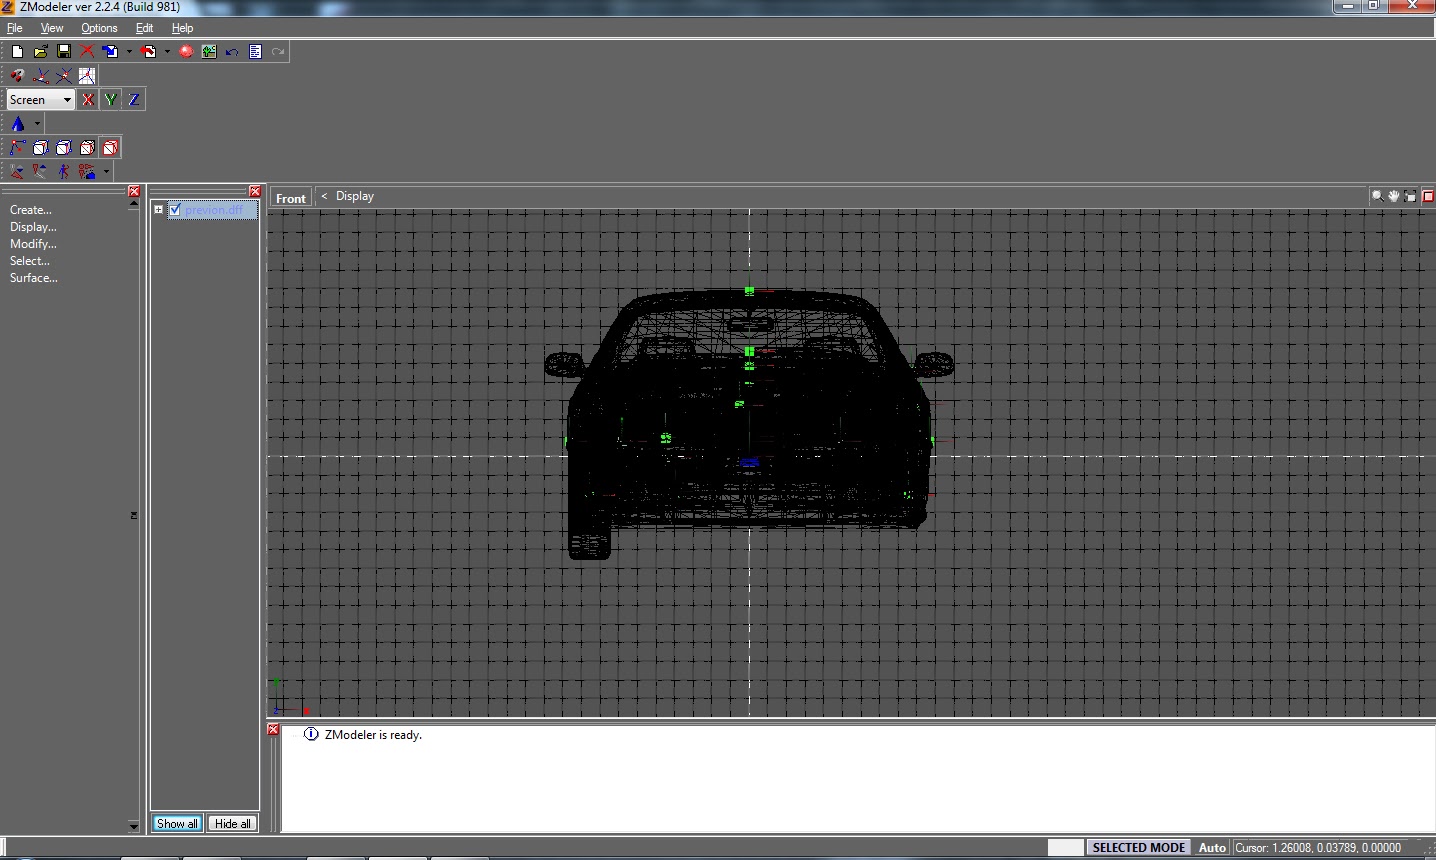1436x860 pixels.
Task: Open the Screen coordinate system dropdown
Action: 41,99
